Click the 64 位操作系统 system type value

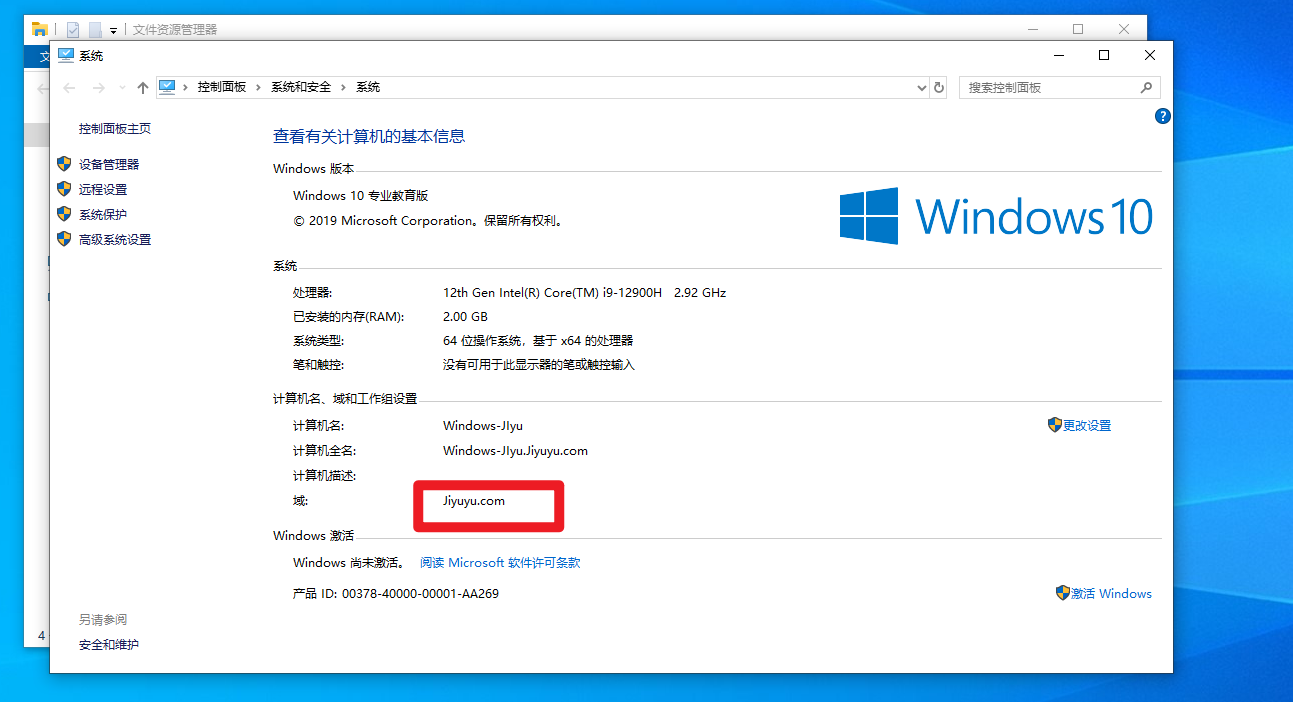pyautogui.click(x=538, y=341)
